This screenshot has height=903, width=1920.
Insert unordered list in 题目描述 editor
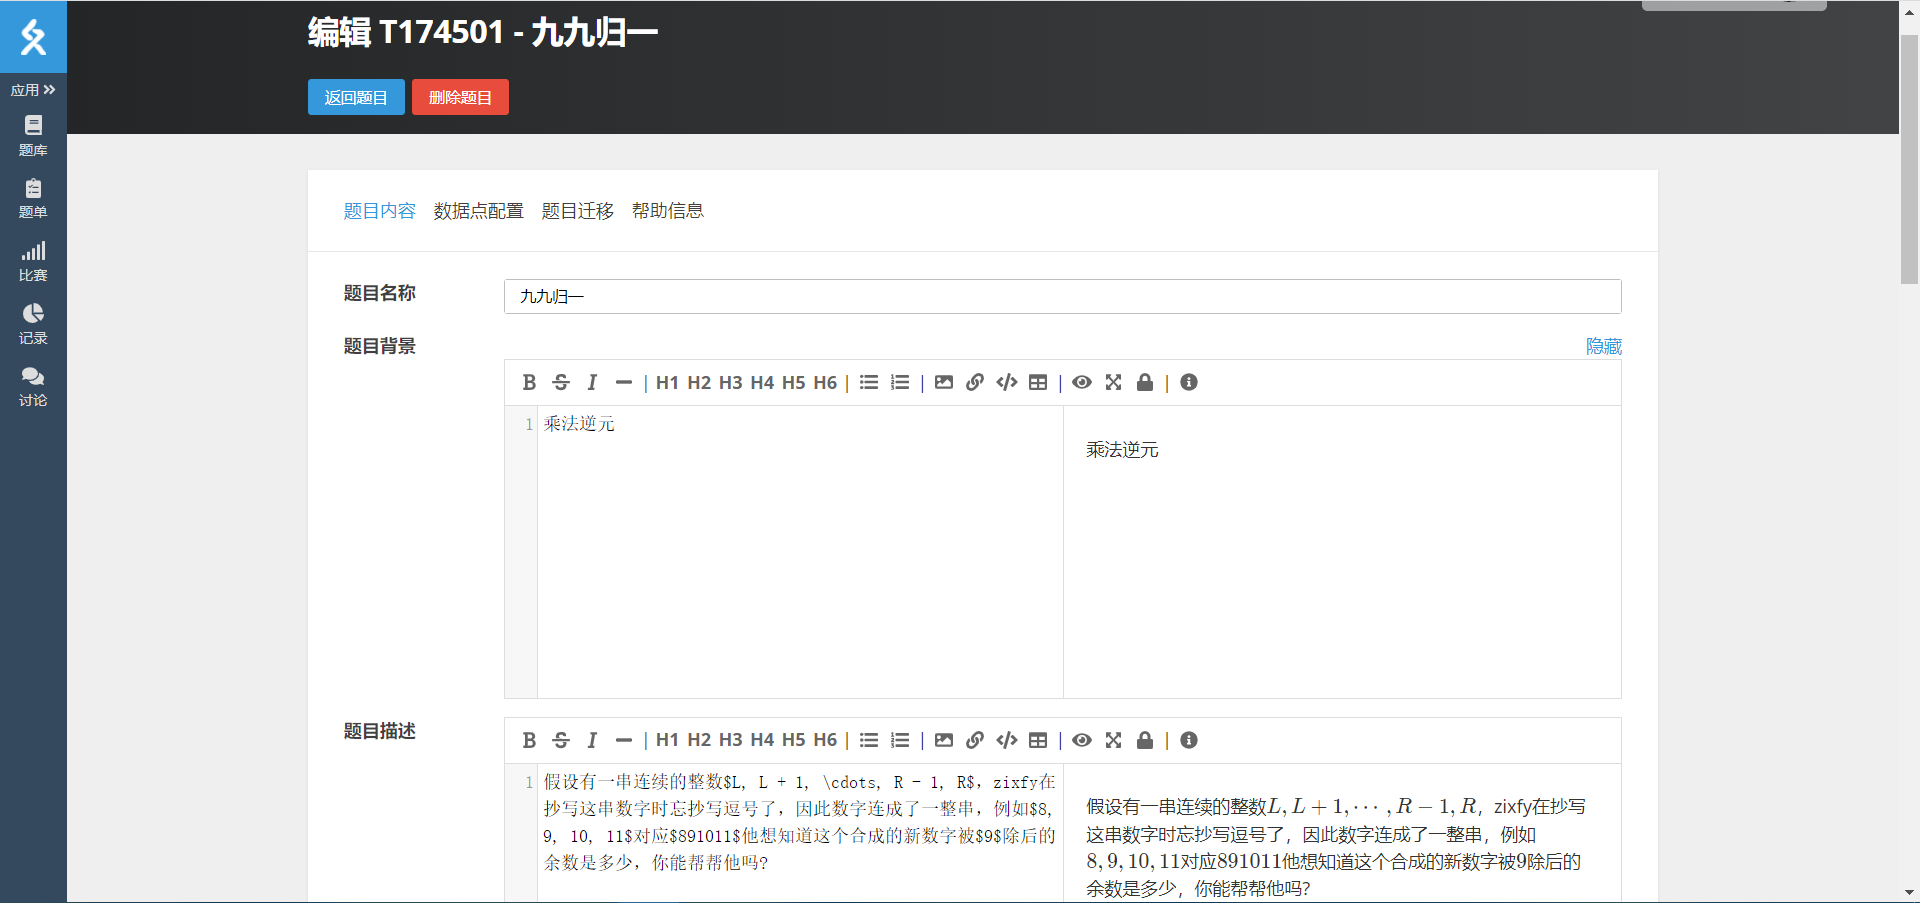coord(869,740)
